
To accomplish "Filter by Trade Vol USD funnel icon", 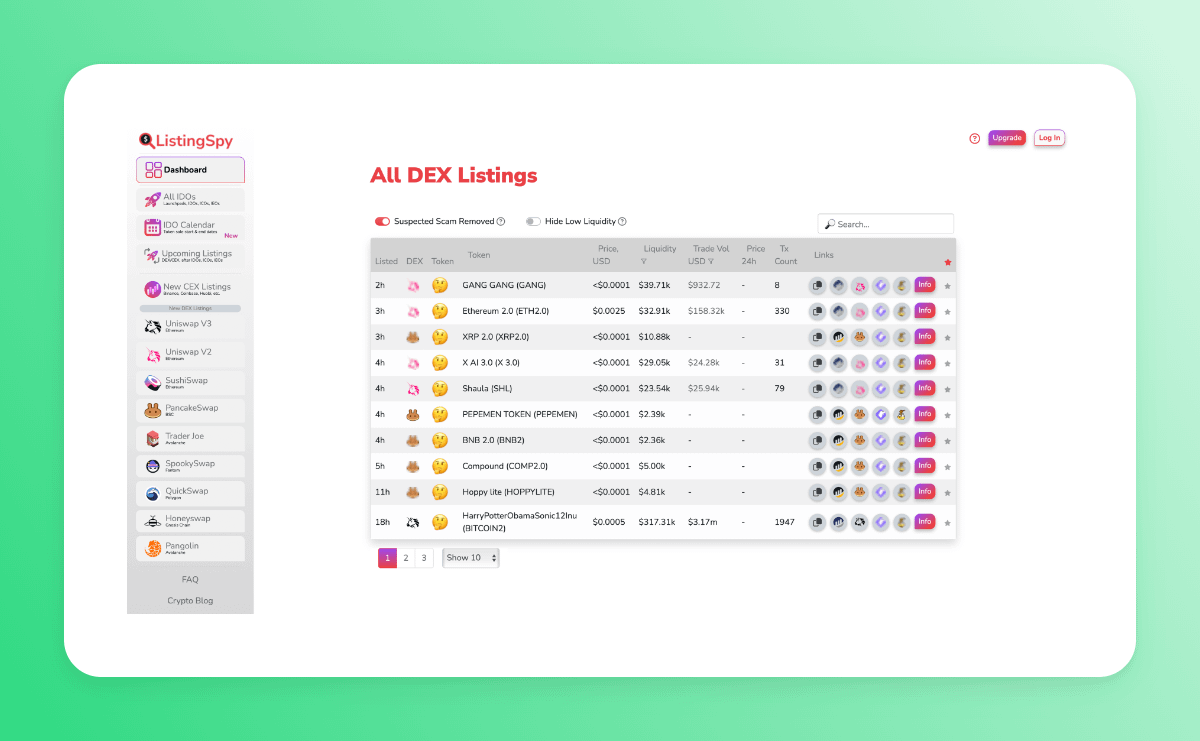I will click(711, 261).
